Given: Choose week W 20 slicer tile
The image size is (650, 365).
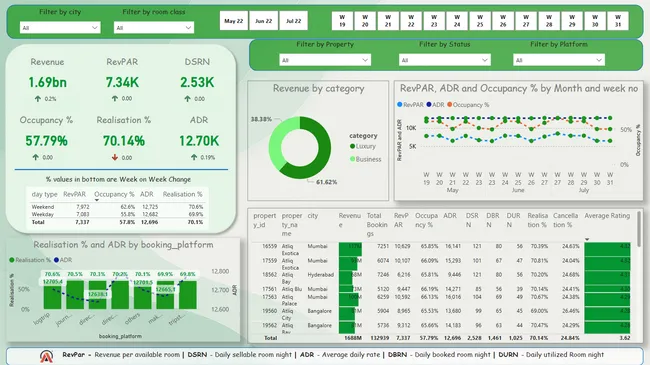Looking at the screenshot, I should (x=365, y=21).
